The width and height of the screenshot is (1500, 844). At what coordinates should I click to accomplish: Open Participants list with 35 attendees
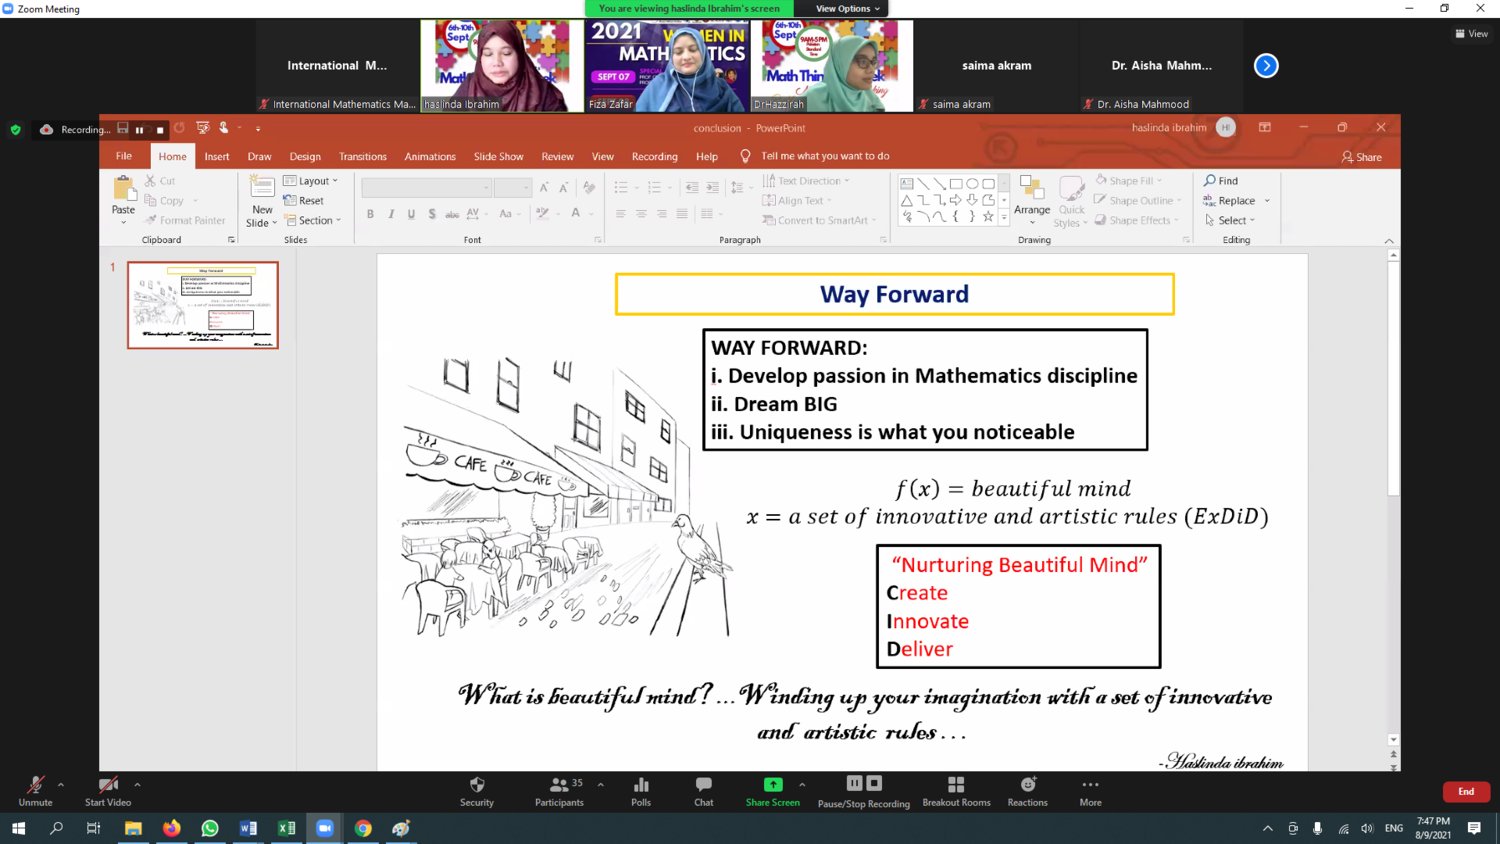click(560, 785)
